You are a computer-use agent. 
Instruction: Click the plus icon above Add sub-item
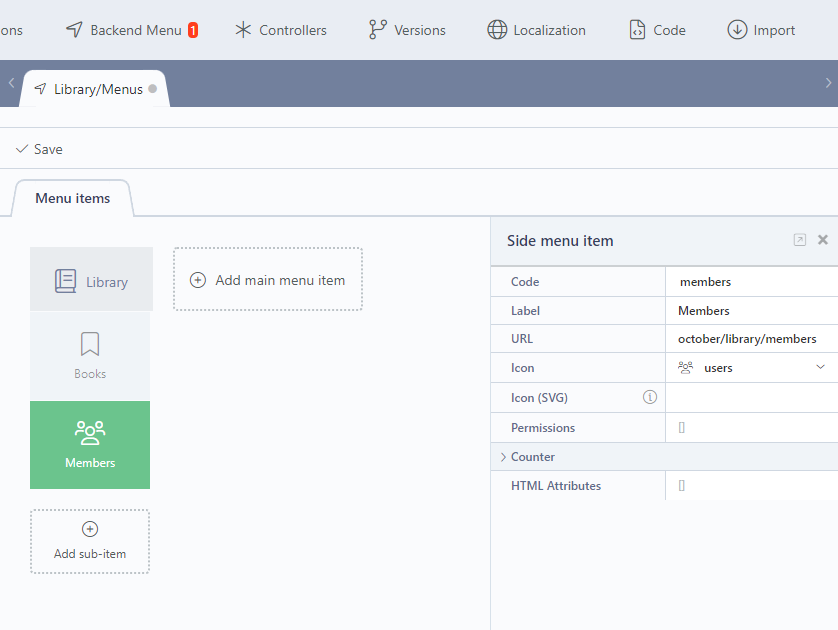[90, 529]
